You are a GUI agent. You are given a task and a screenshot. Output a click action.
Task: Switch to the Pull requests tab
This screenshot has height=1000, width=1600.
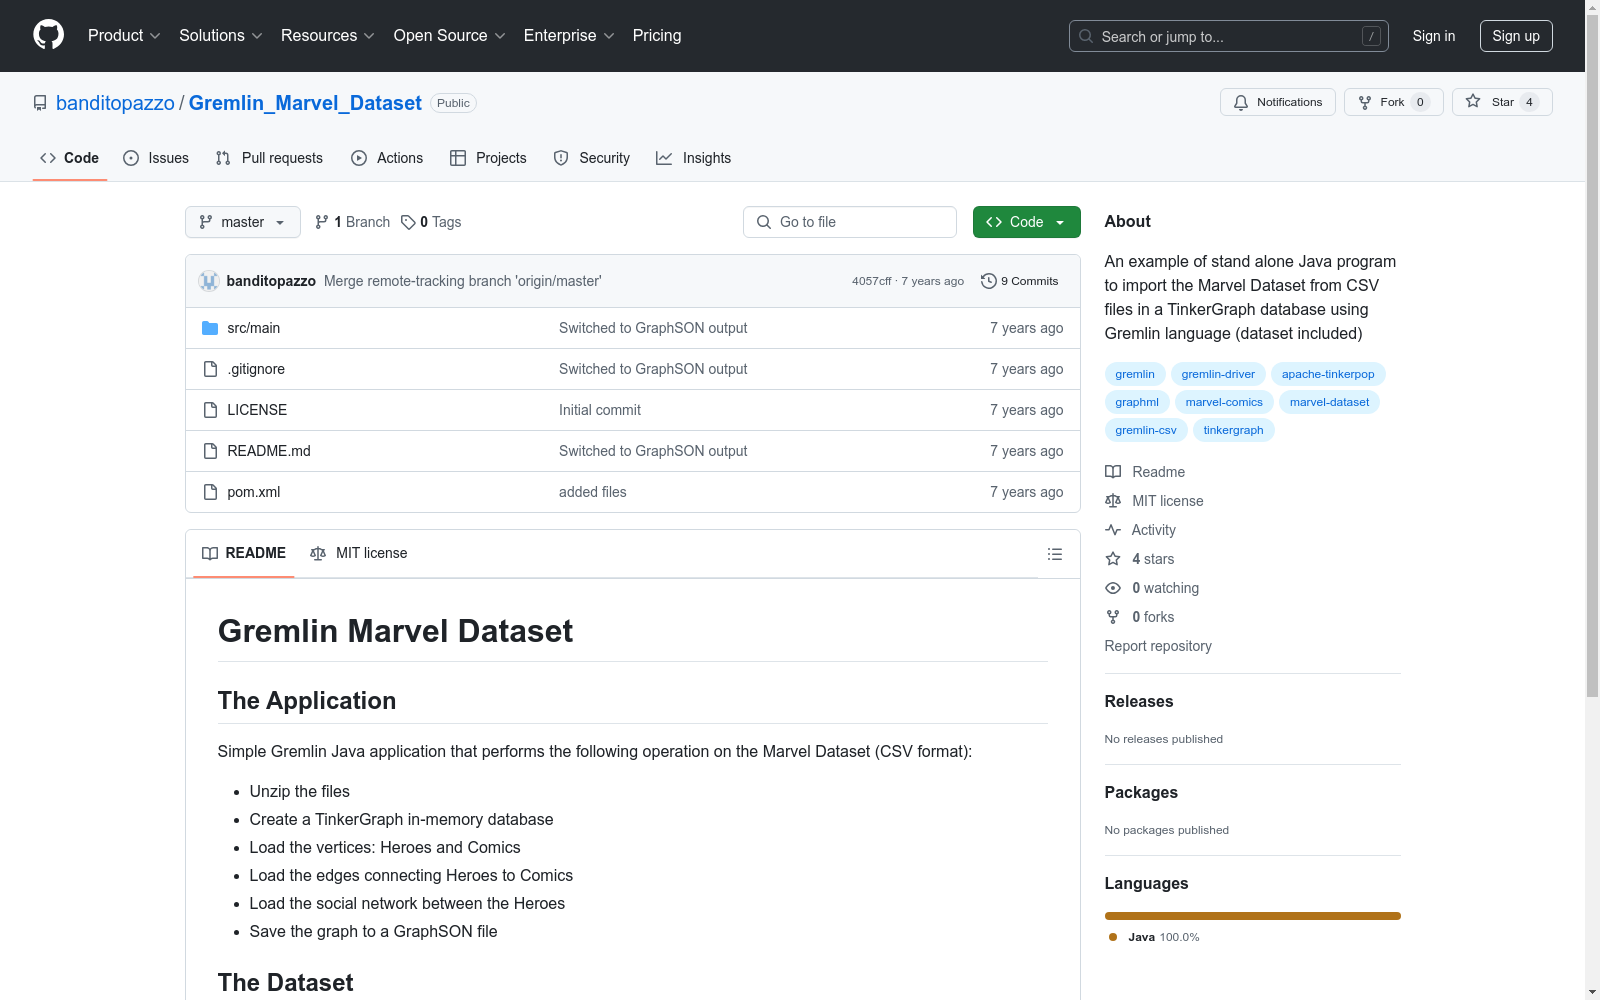269,158
